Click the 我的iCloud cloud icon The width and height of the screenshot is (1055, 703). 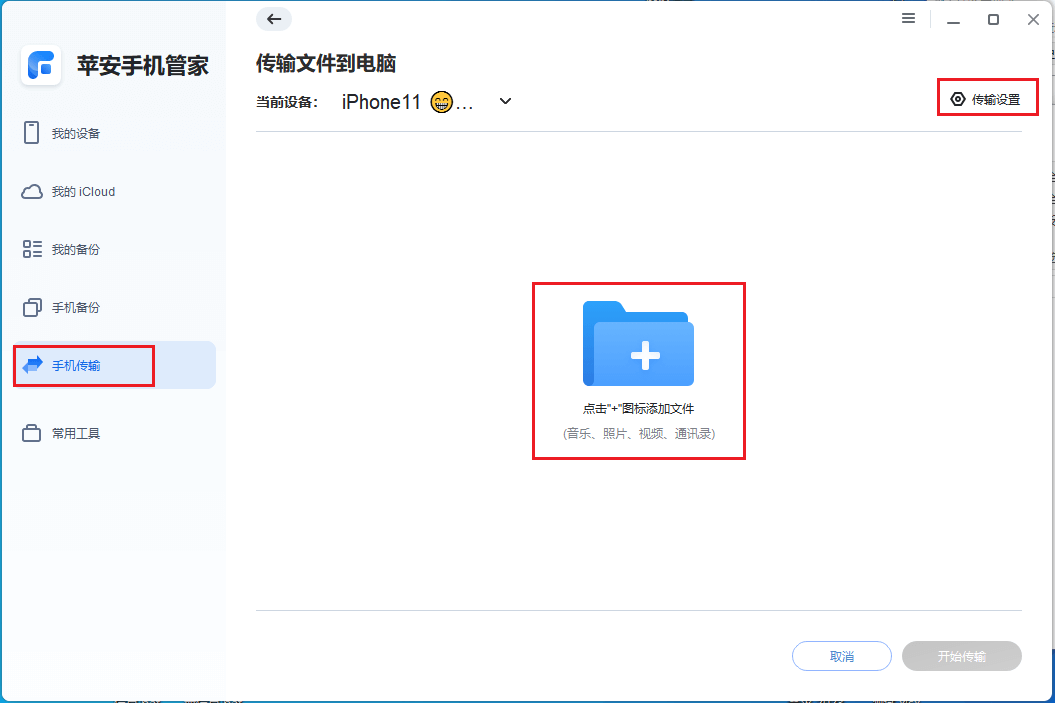point(32,190)
